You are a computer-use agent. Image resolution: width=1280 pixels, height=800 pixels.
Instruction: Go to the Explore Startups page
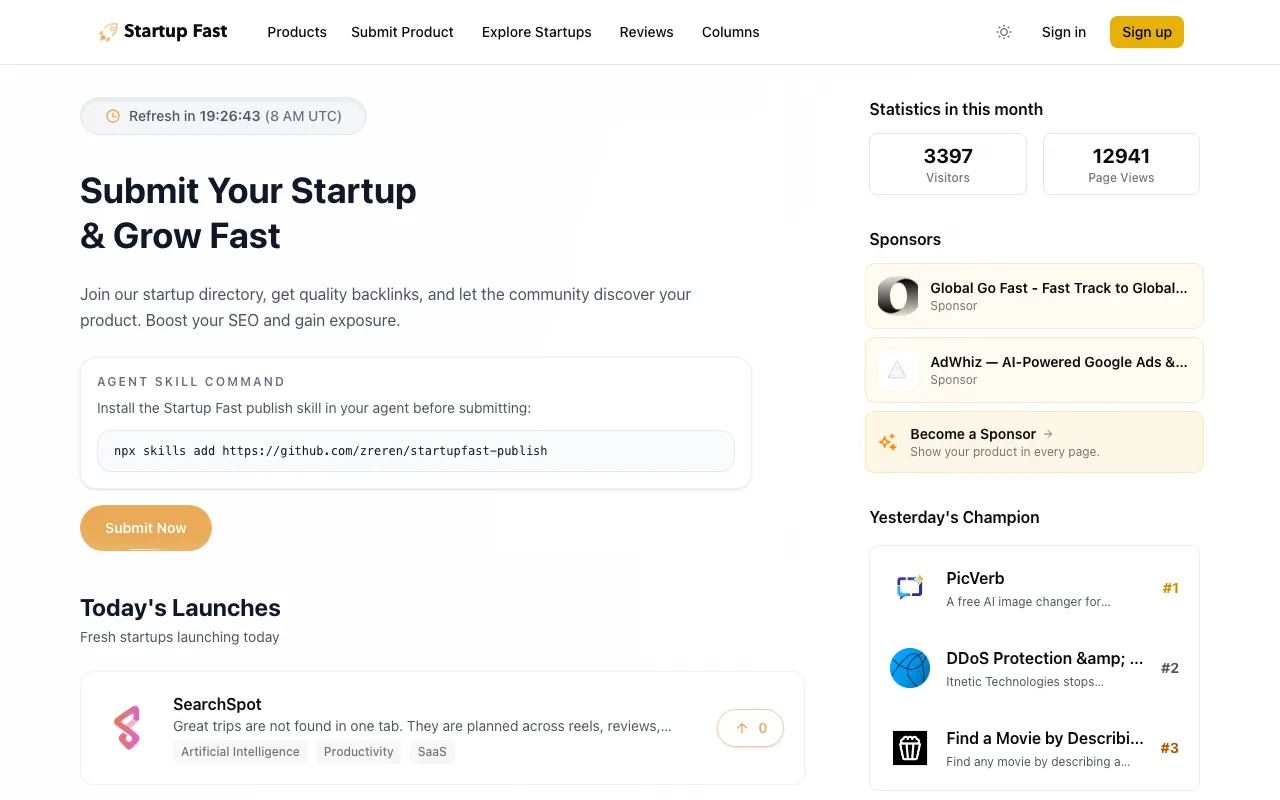(x=537, y=32)
